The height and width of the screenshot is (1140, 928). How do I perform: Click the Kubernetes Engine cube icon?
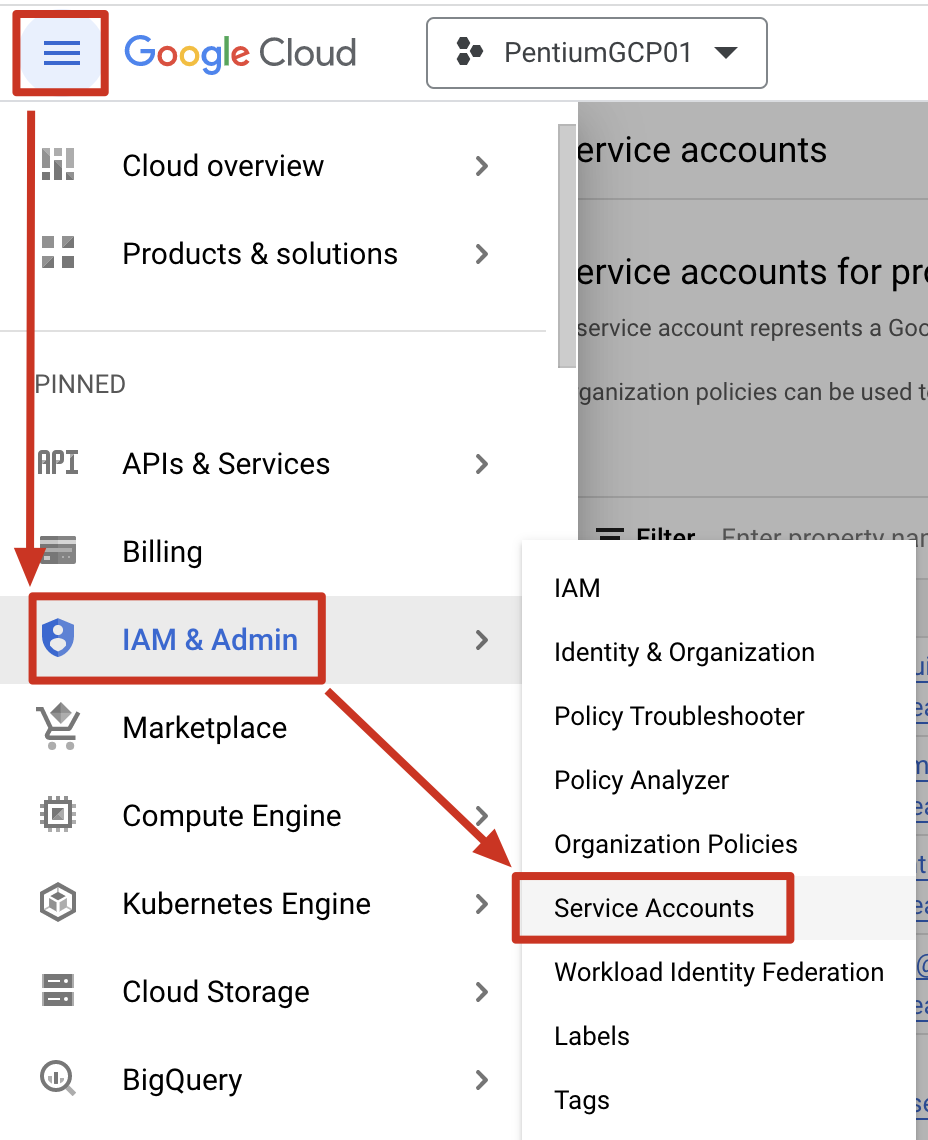coord(58,902)
